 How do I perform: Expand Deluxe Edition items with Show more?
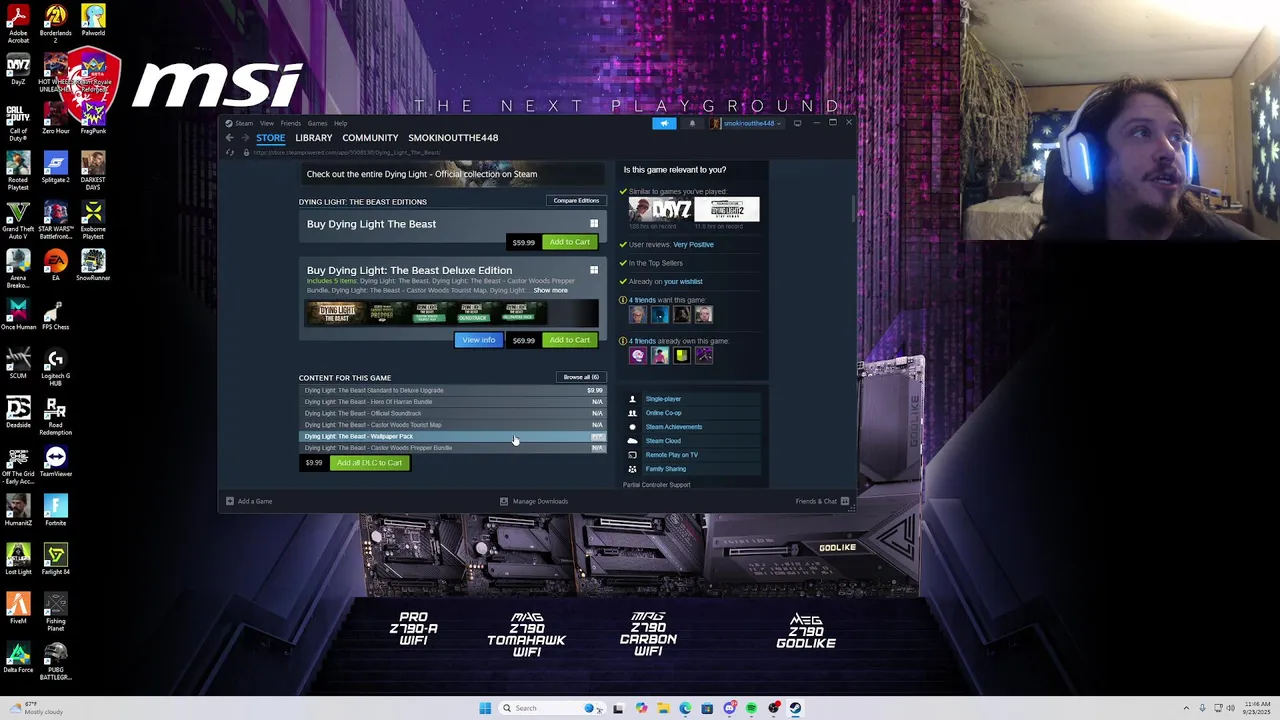coord(550,290)
